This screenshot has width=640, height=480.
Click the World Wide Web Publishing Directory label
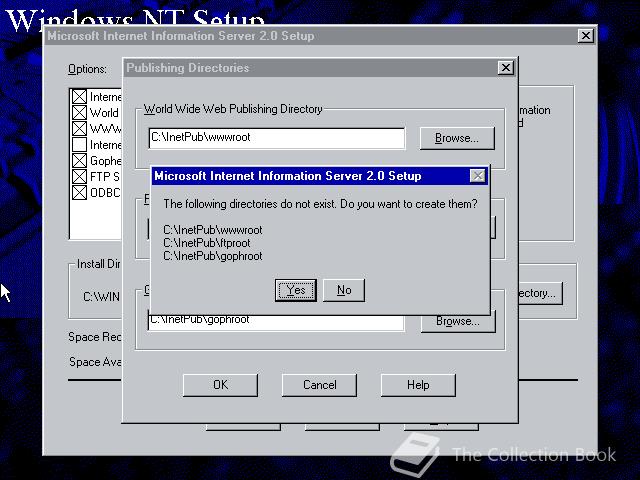pyautogui.click(x=233, y=109)
